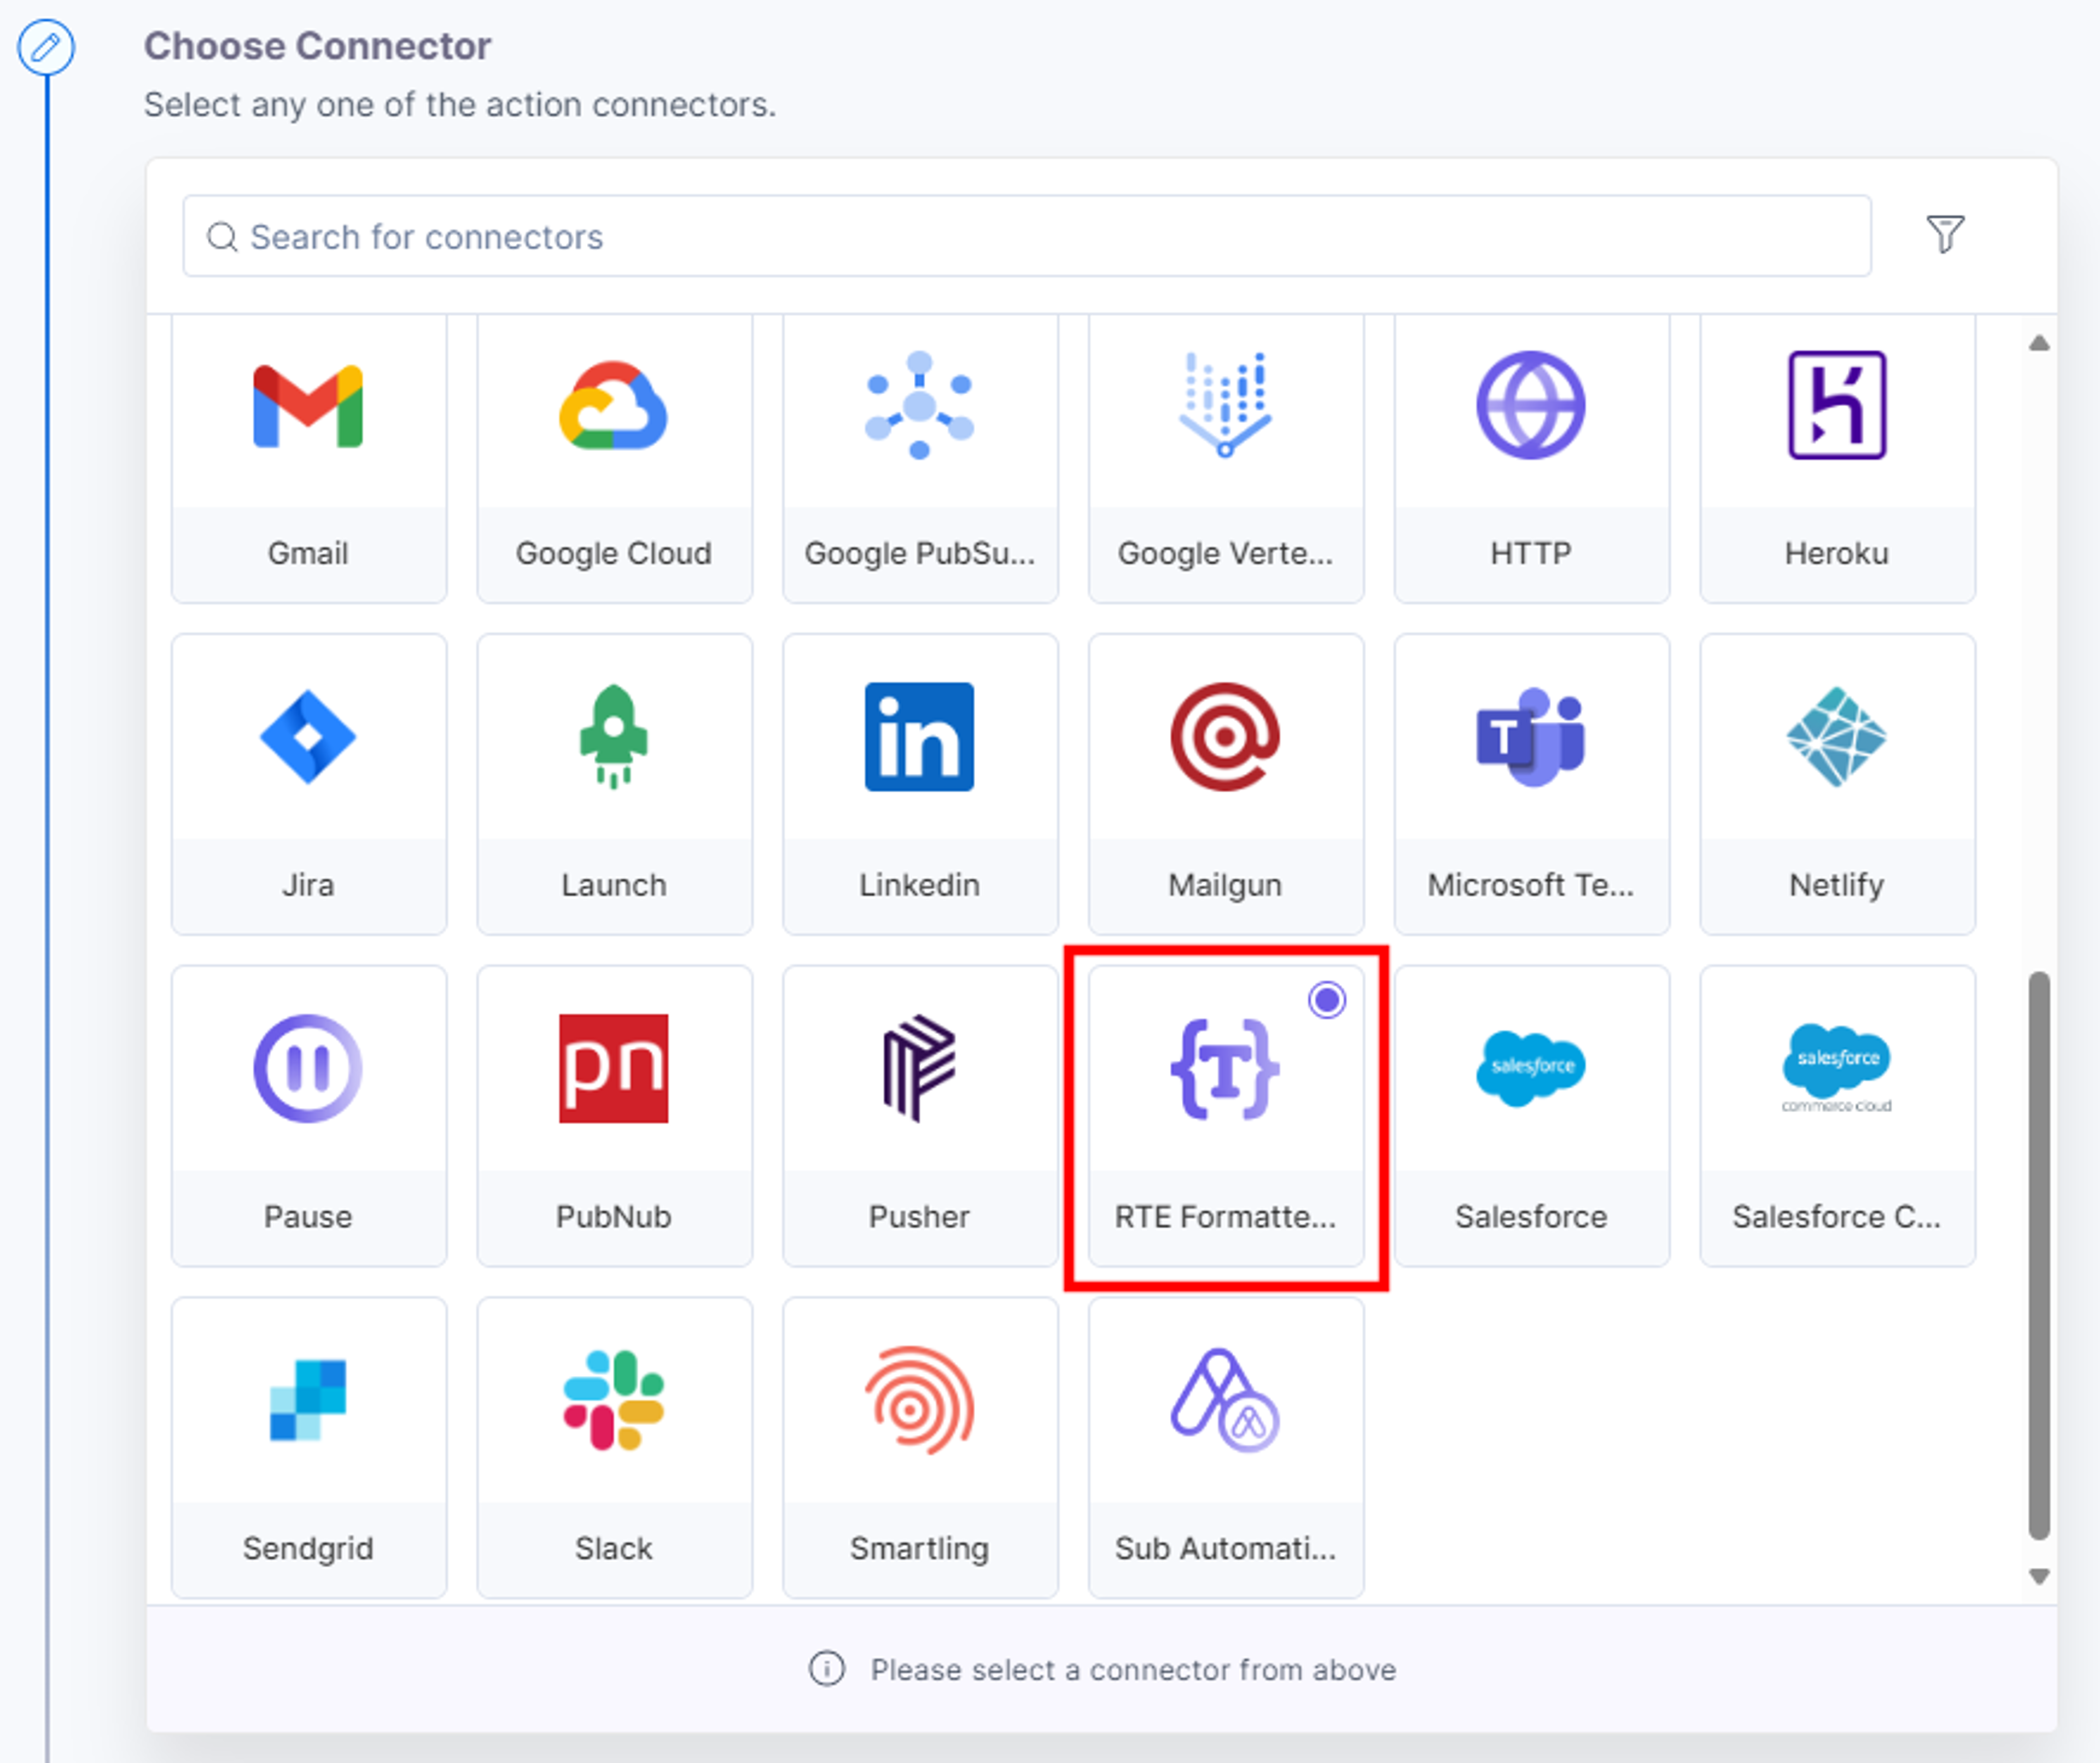Select the Slack connector

pyautogui.click(x=614, y=1448)
